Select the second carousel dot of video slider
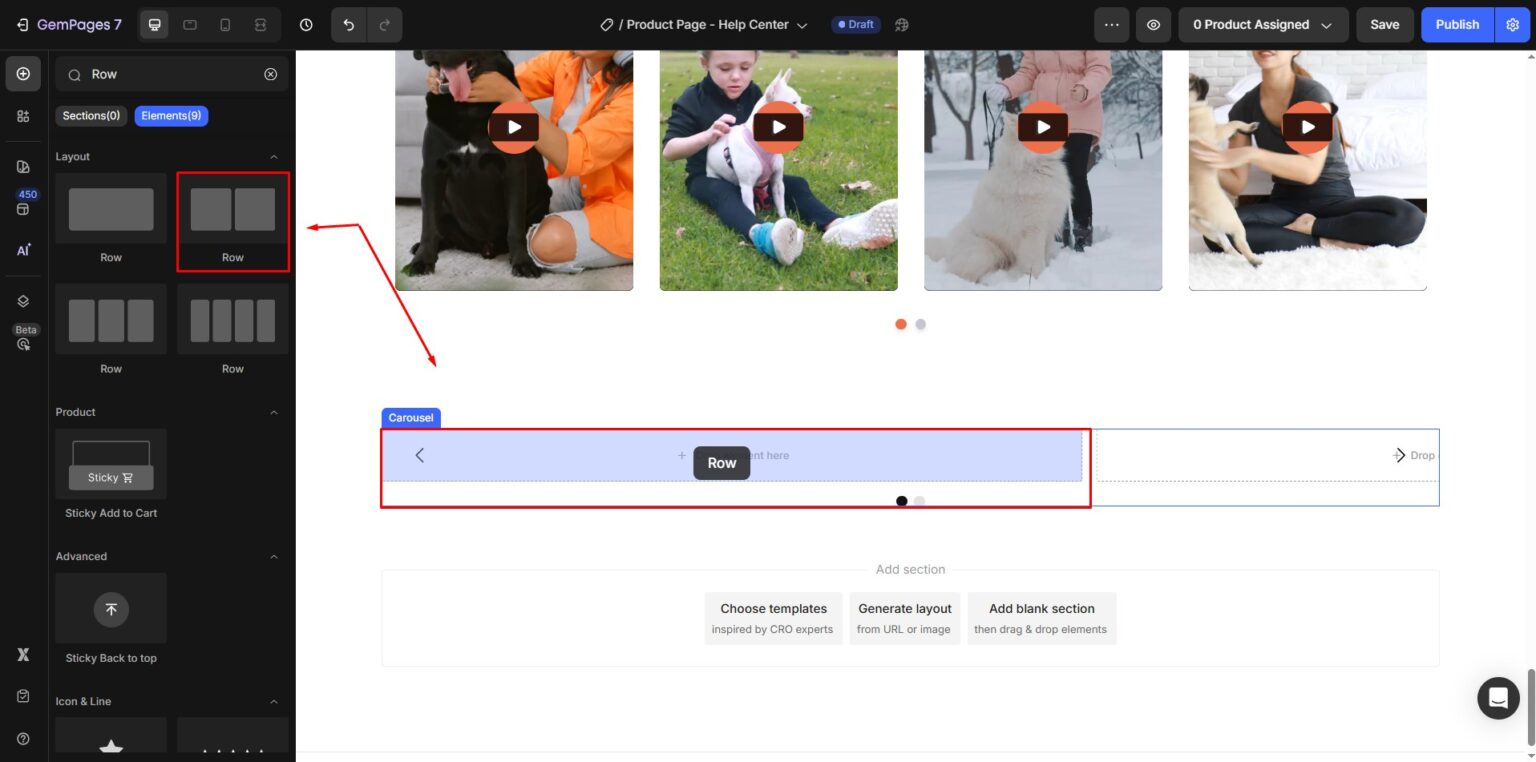The image size is (1536, 762). click(921, 324)
